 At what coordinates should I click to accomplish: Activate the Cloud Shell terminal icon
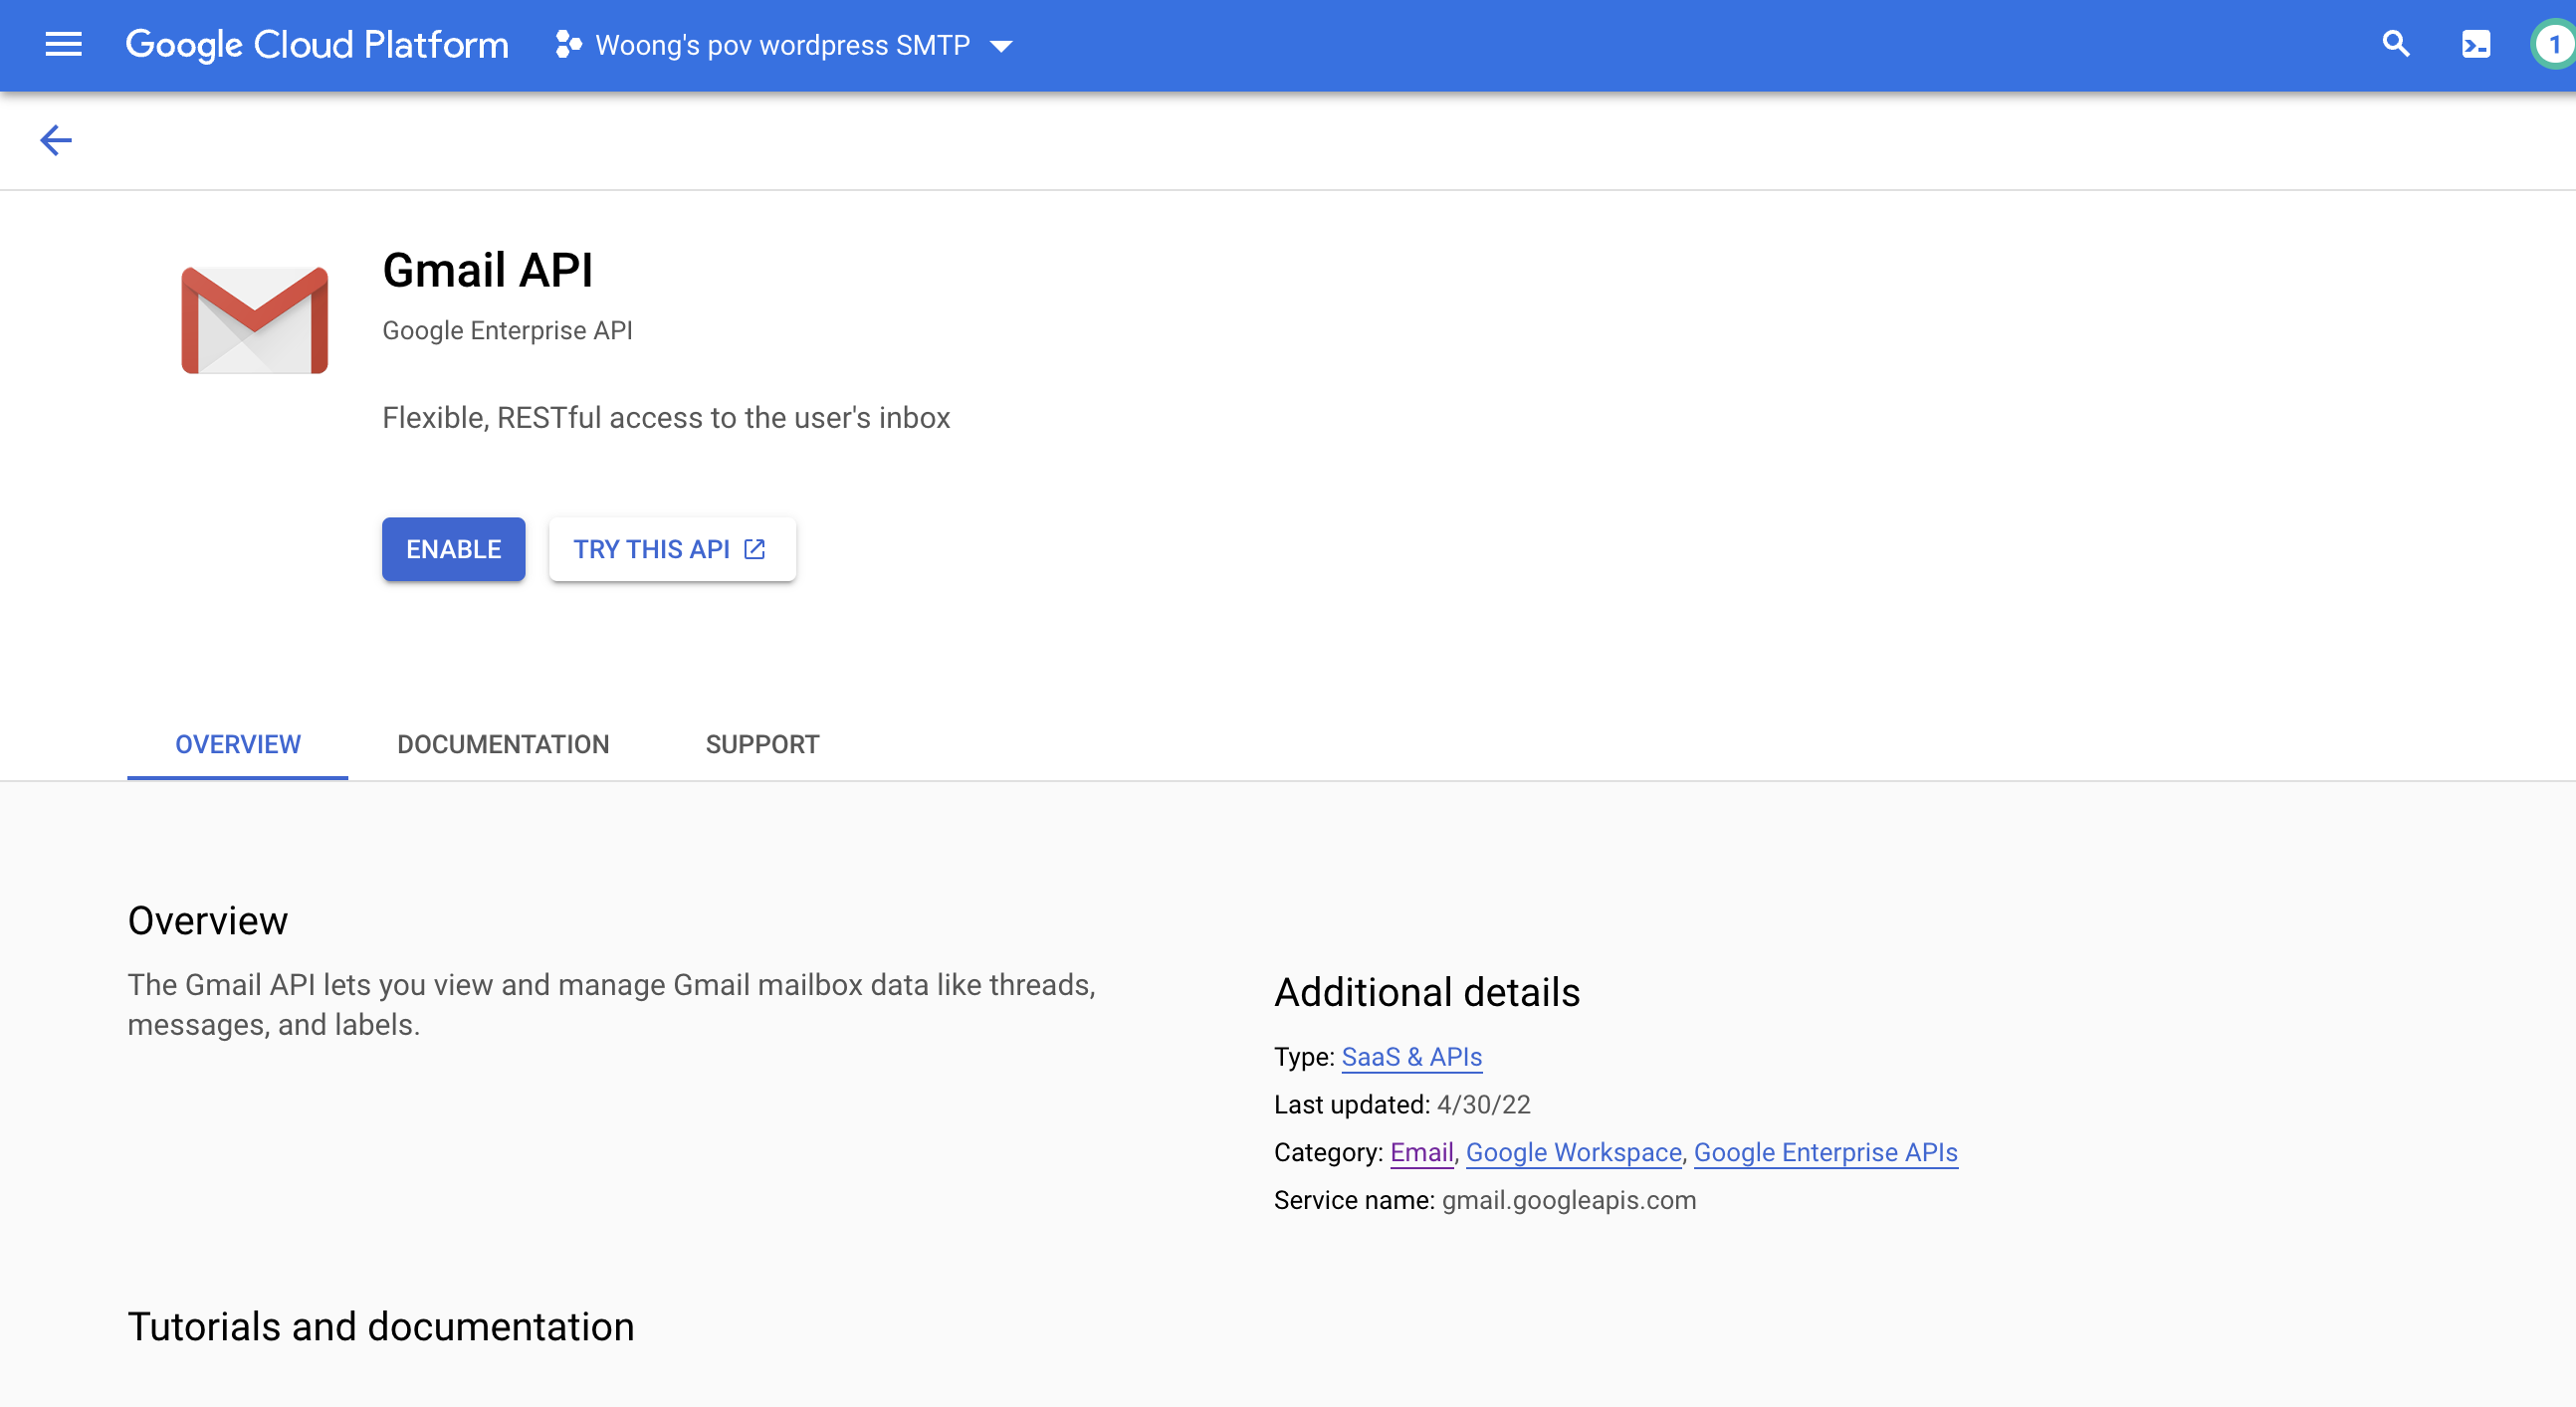pos(2475,45)
